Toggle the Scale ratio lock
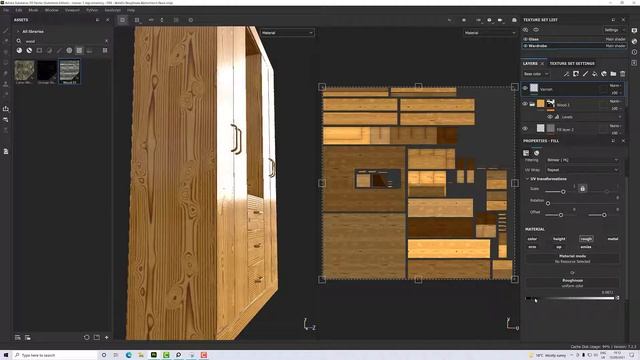This screenshot has width=640, height=360. click(x=582, y=189)
